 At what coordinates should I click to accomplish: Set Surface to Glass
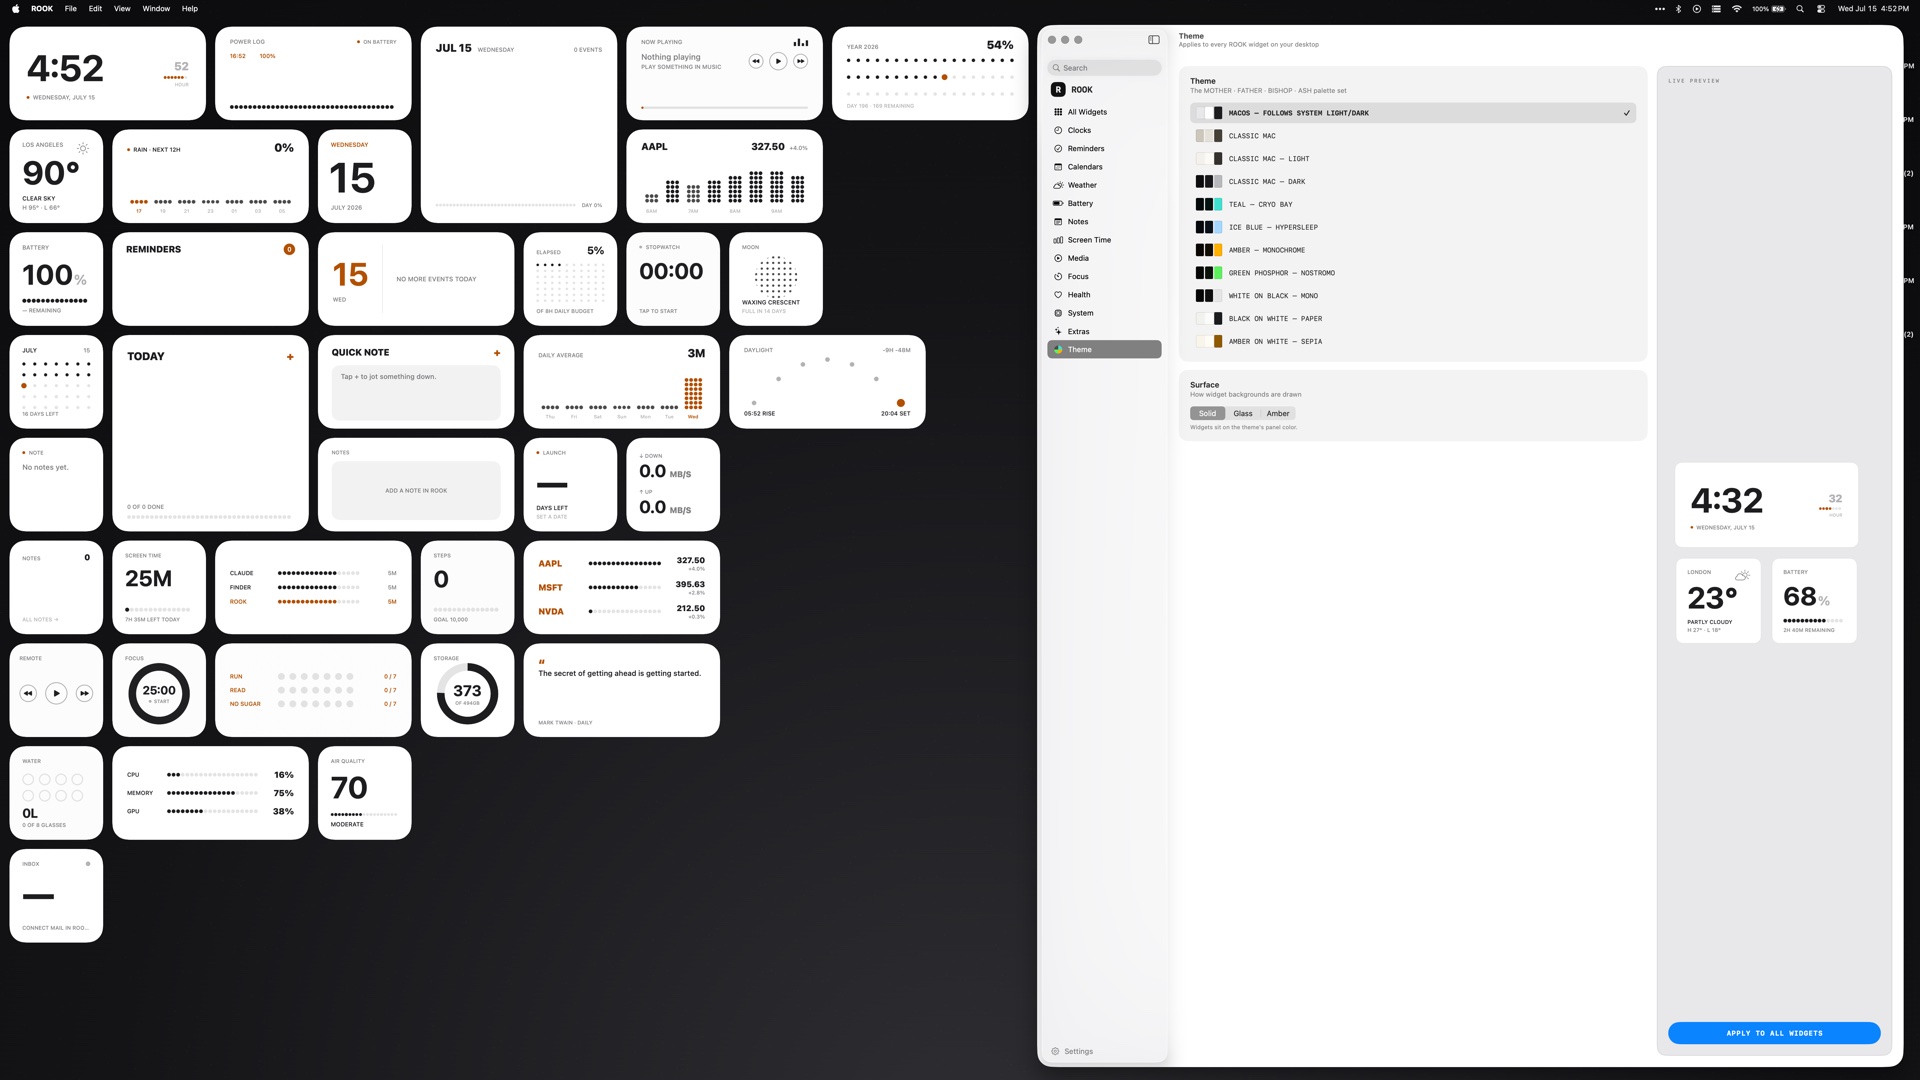click(x=1243, y=413)
